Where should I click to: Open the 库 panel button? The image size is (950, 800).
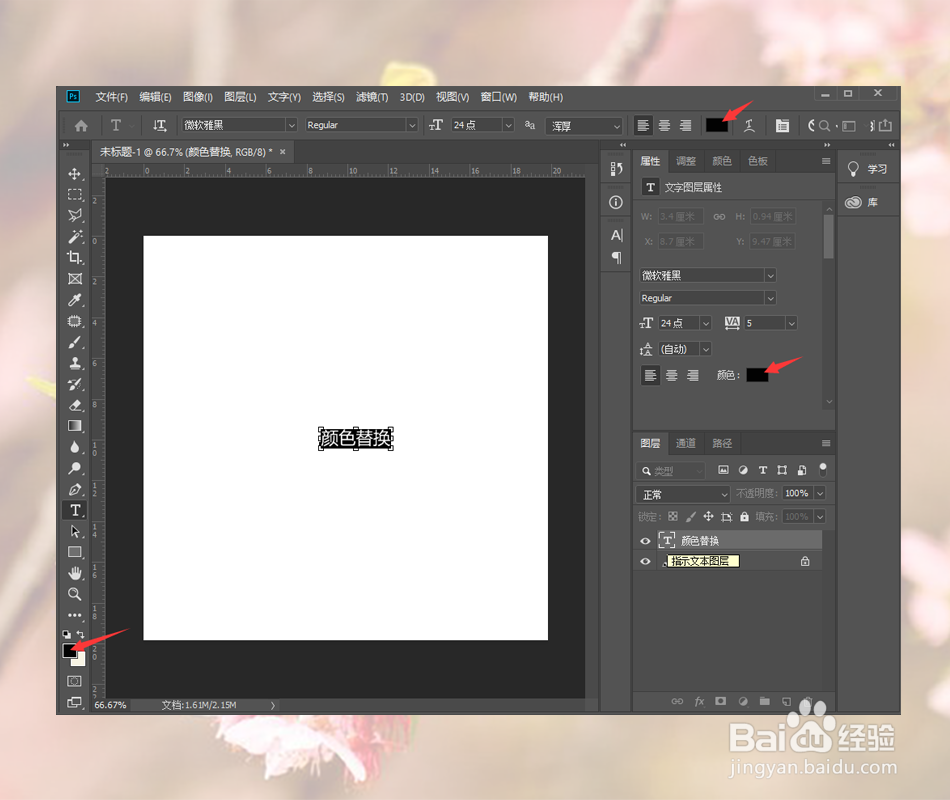pyautogui.click(x=863, y=202)
